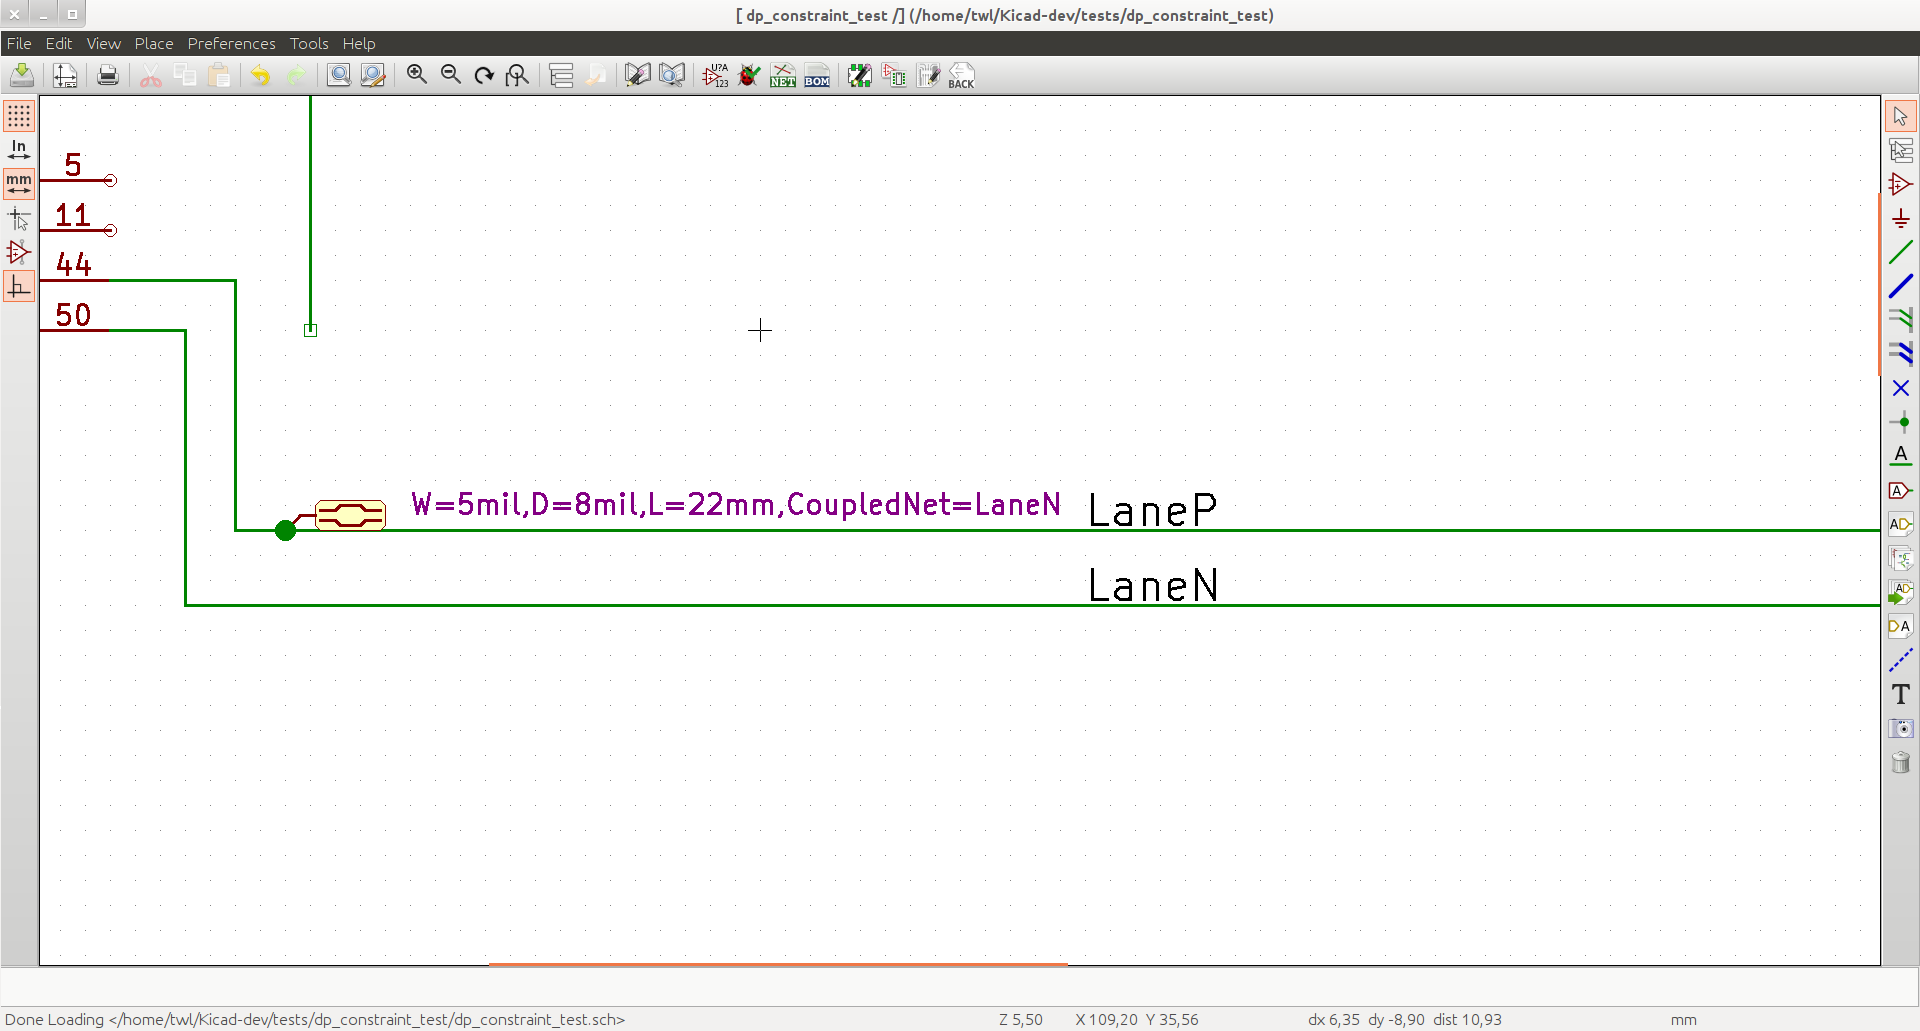Click the LaneP net label
This screenshot has width=1920, height=1031.
point(1153,510)
